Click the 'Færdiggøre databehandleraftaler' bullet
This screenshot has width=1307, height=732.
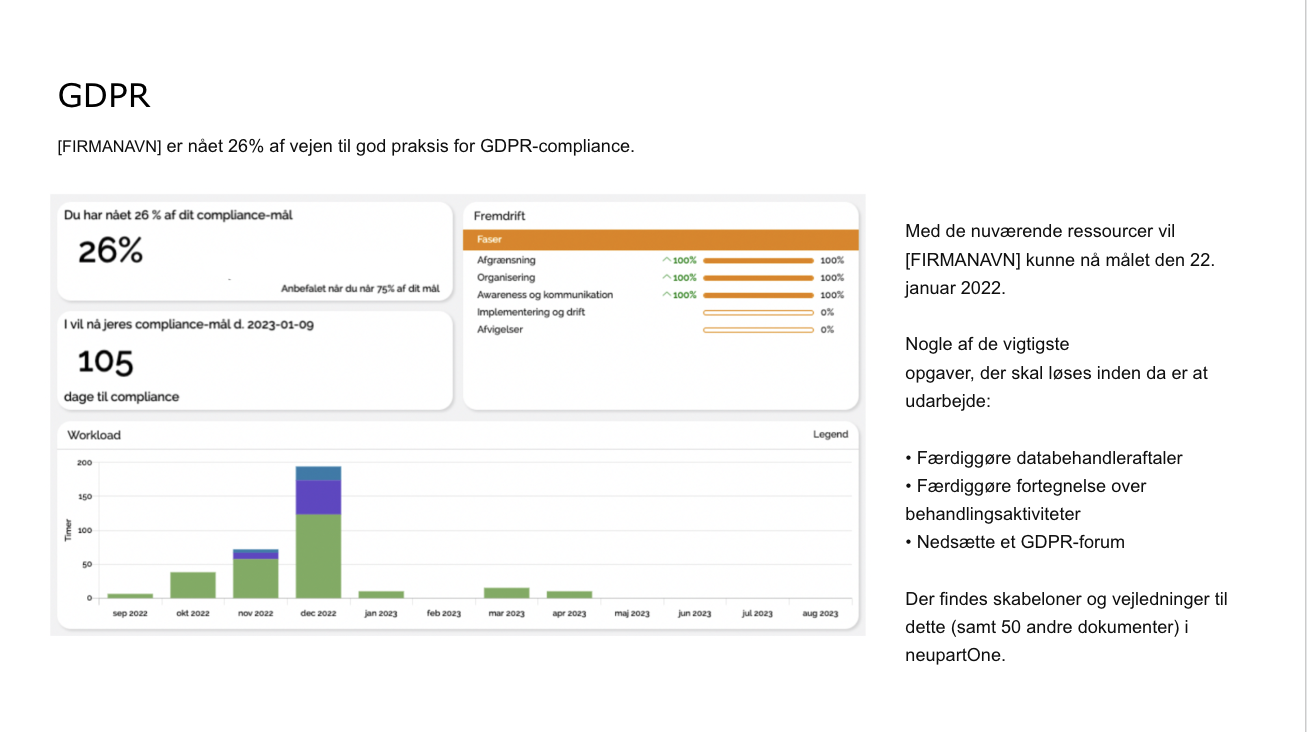[1044, 458]
